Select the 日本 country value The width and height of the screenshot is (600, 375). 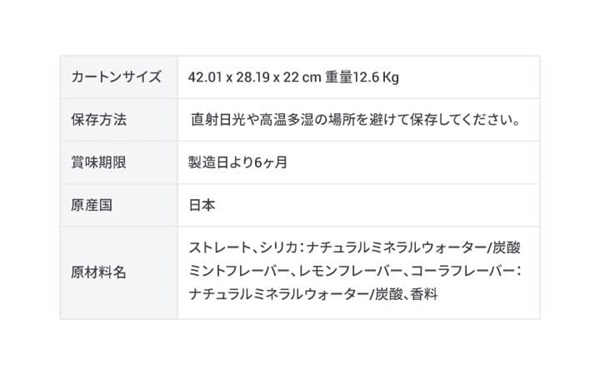point(202,205)
